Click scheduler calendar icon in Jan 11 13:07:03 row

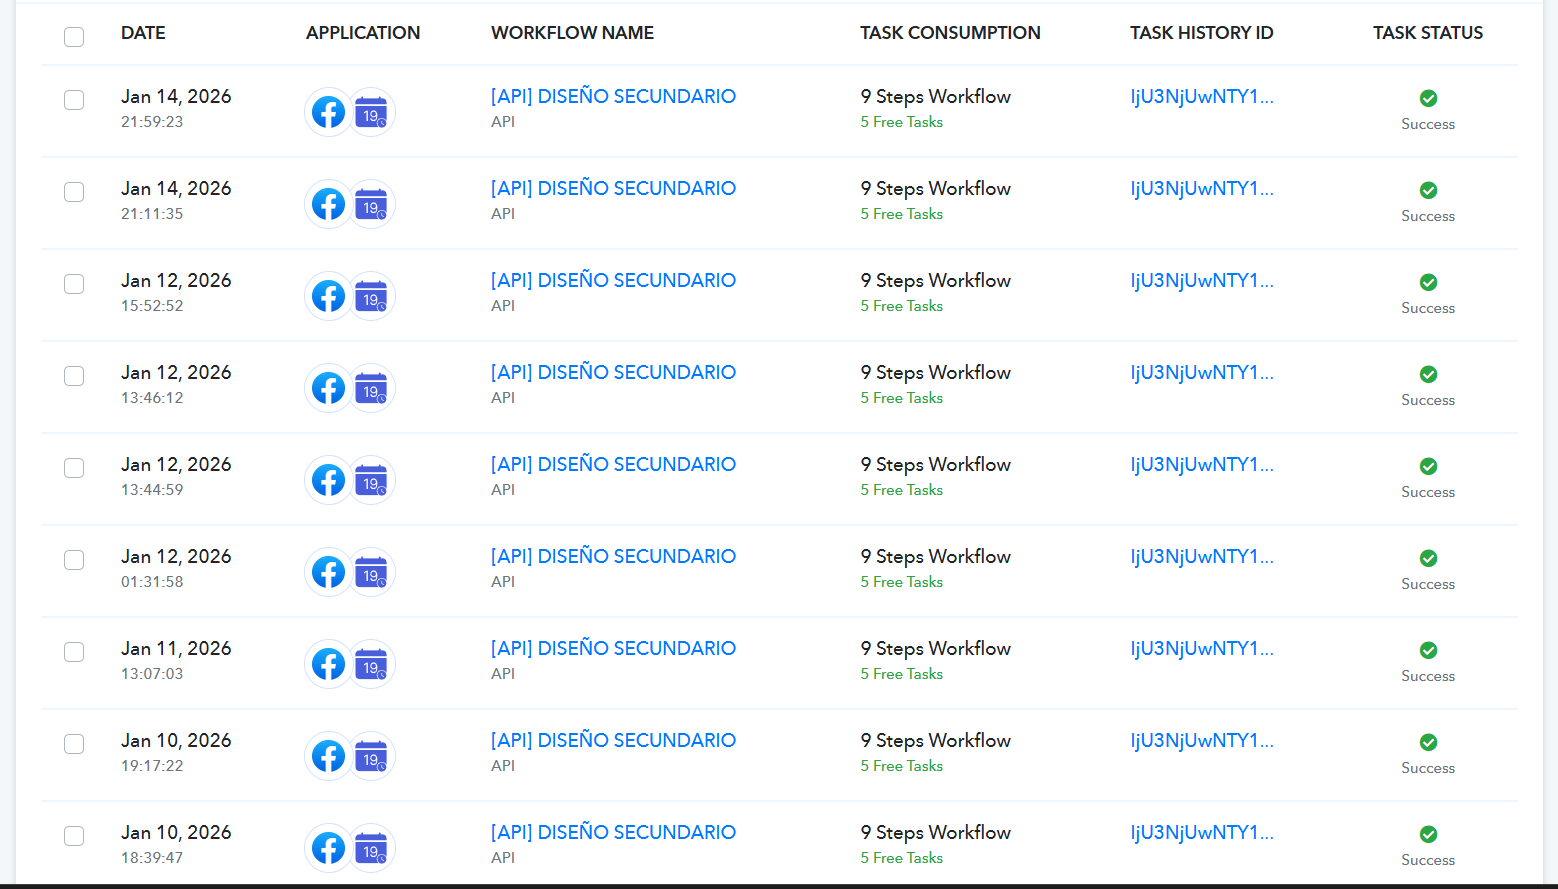371,664
